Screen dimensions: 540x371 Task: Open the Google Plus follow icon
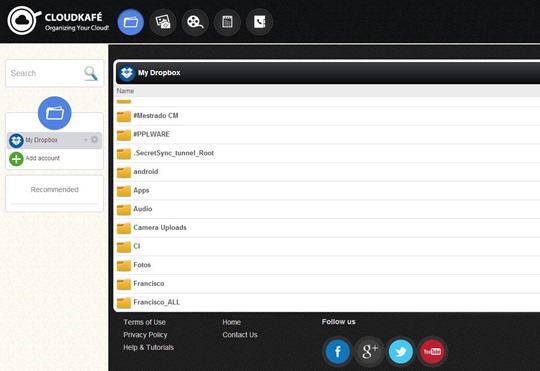[x=369, y=352]
